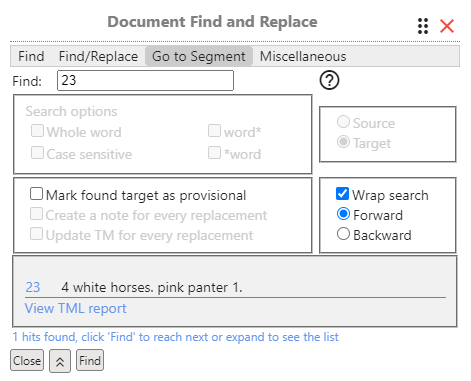471x381 pixels.
Task: Select the Go to Segment tab
Action: pos(199,56)
